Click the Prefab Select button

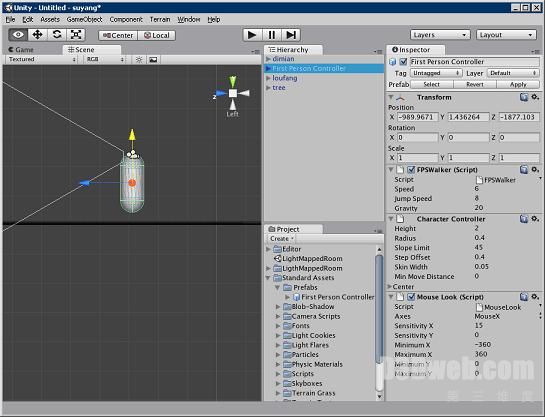click(x=432, y=84)
